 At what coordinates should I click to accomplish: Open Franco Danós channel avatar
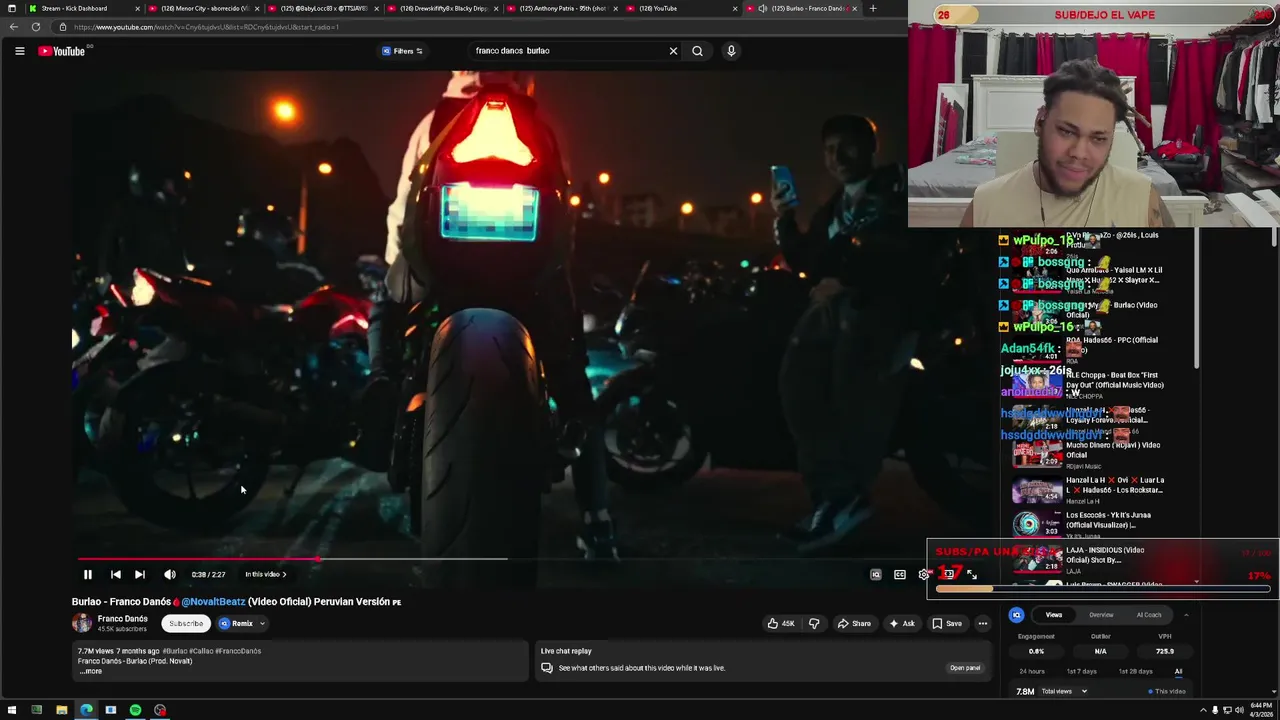coord(81,623)
